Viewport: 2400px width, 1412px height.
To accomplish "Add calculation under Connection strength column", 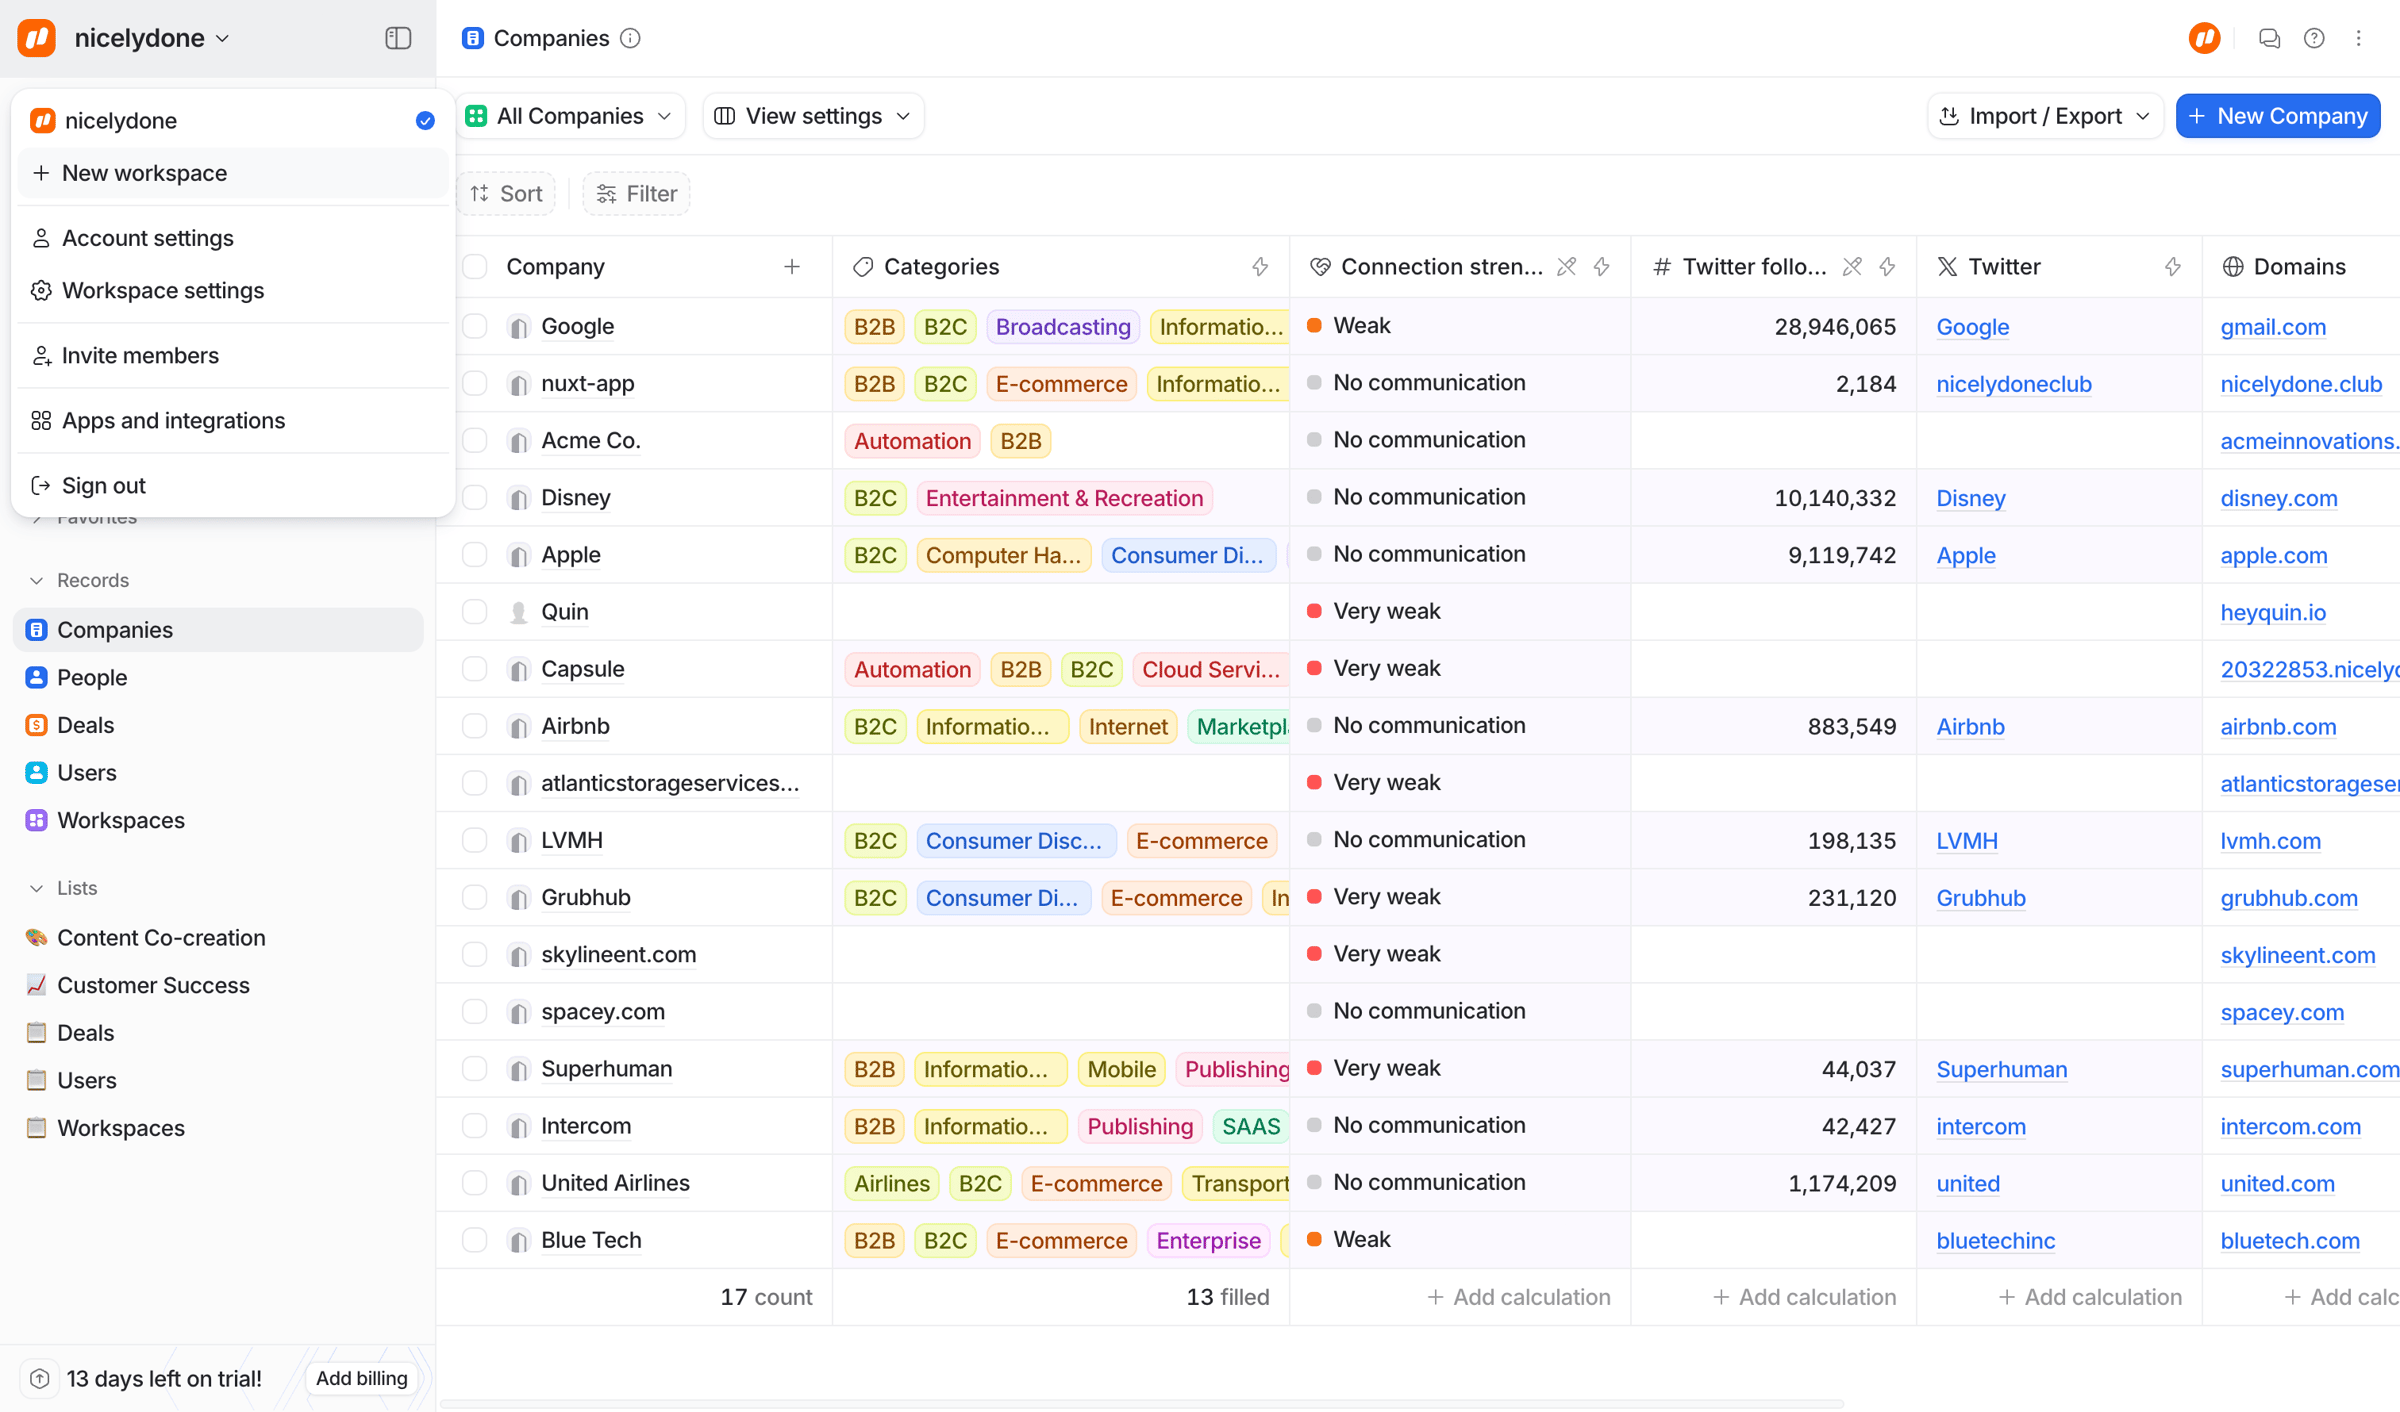I will pyautogui.click(x=1518, y=1298).
